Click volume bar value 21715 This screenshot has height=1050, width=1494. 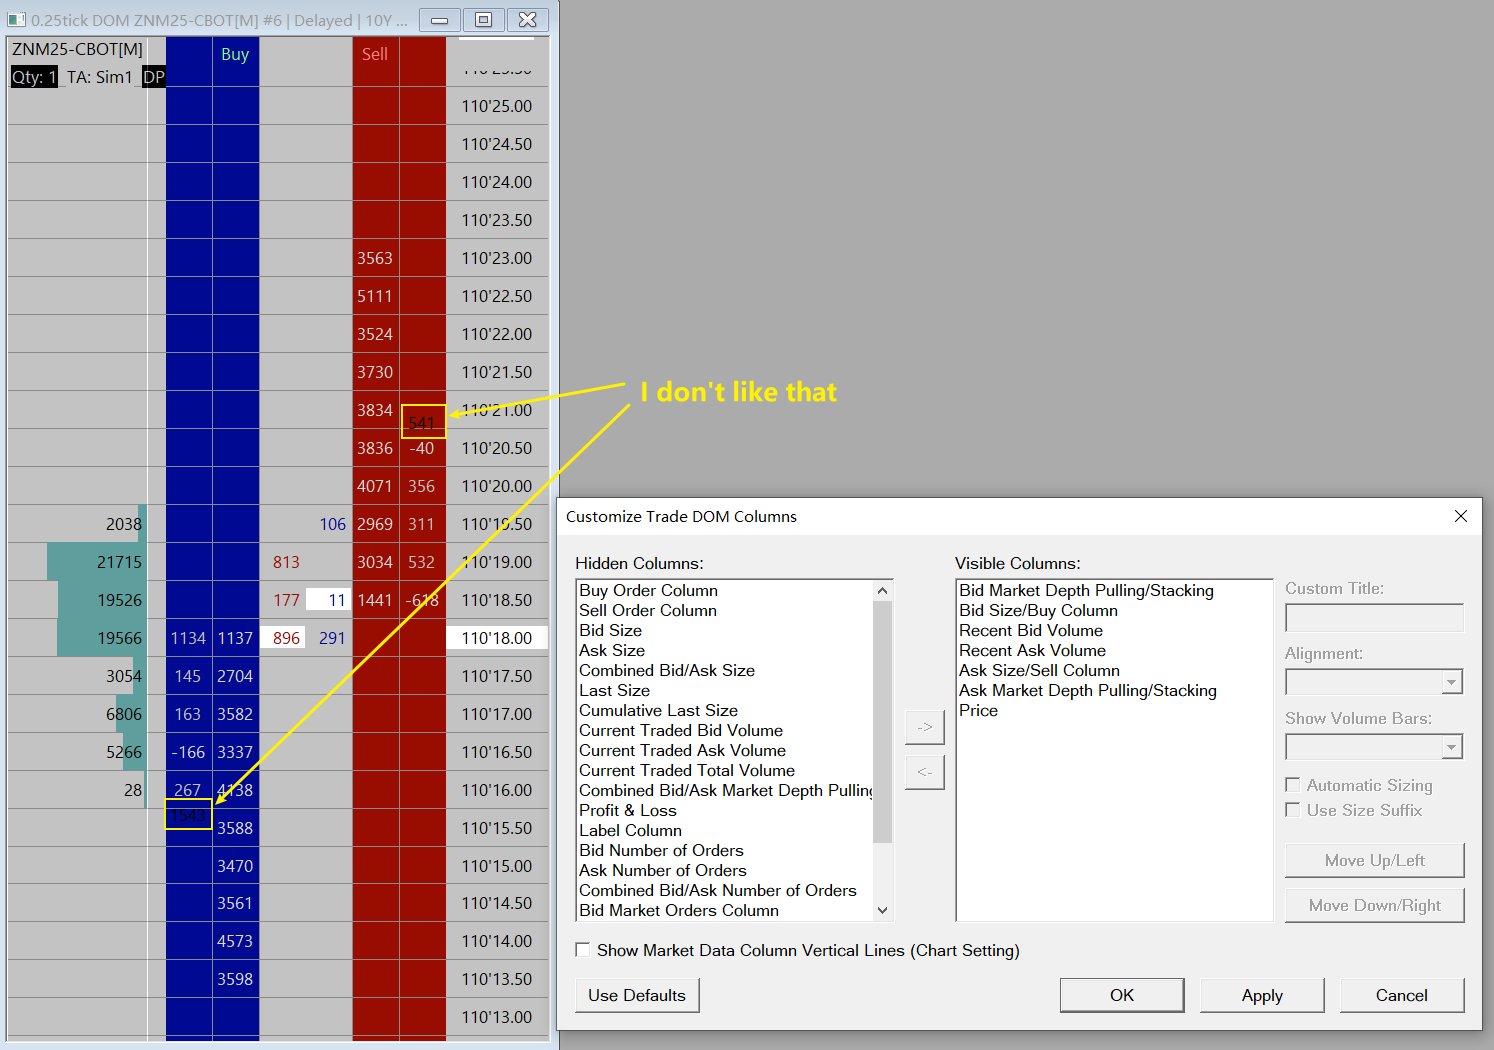click(x=119, y=562)
